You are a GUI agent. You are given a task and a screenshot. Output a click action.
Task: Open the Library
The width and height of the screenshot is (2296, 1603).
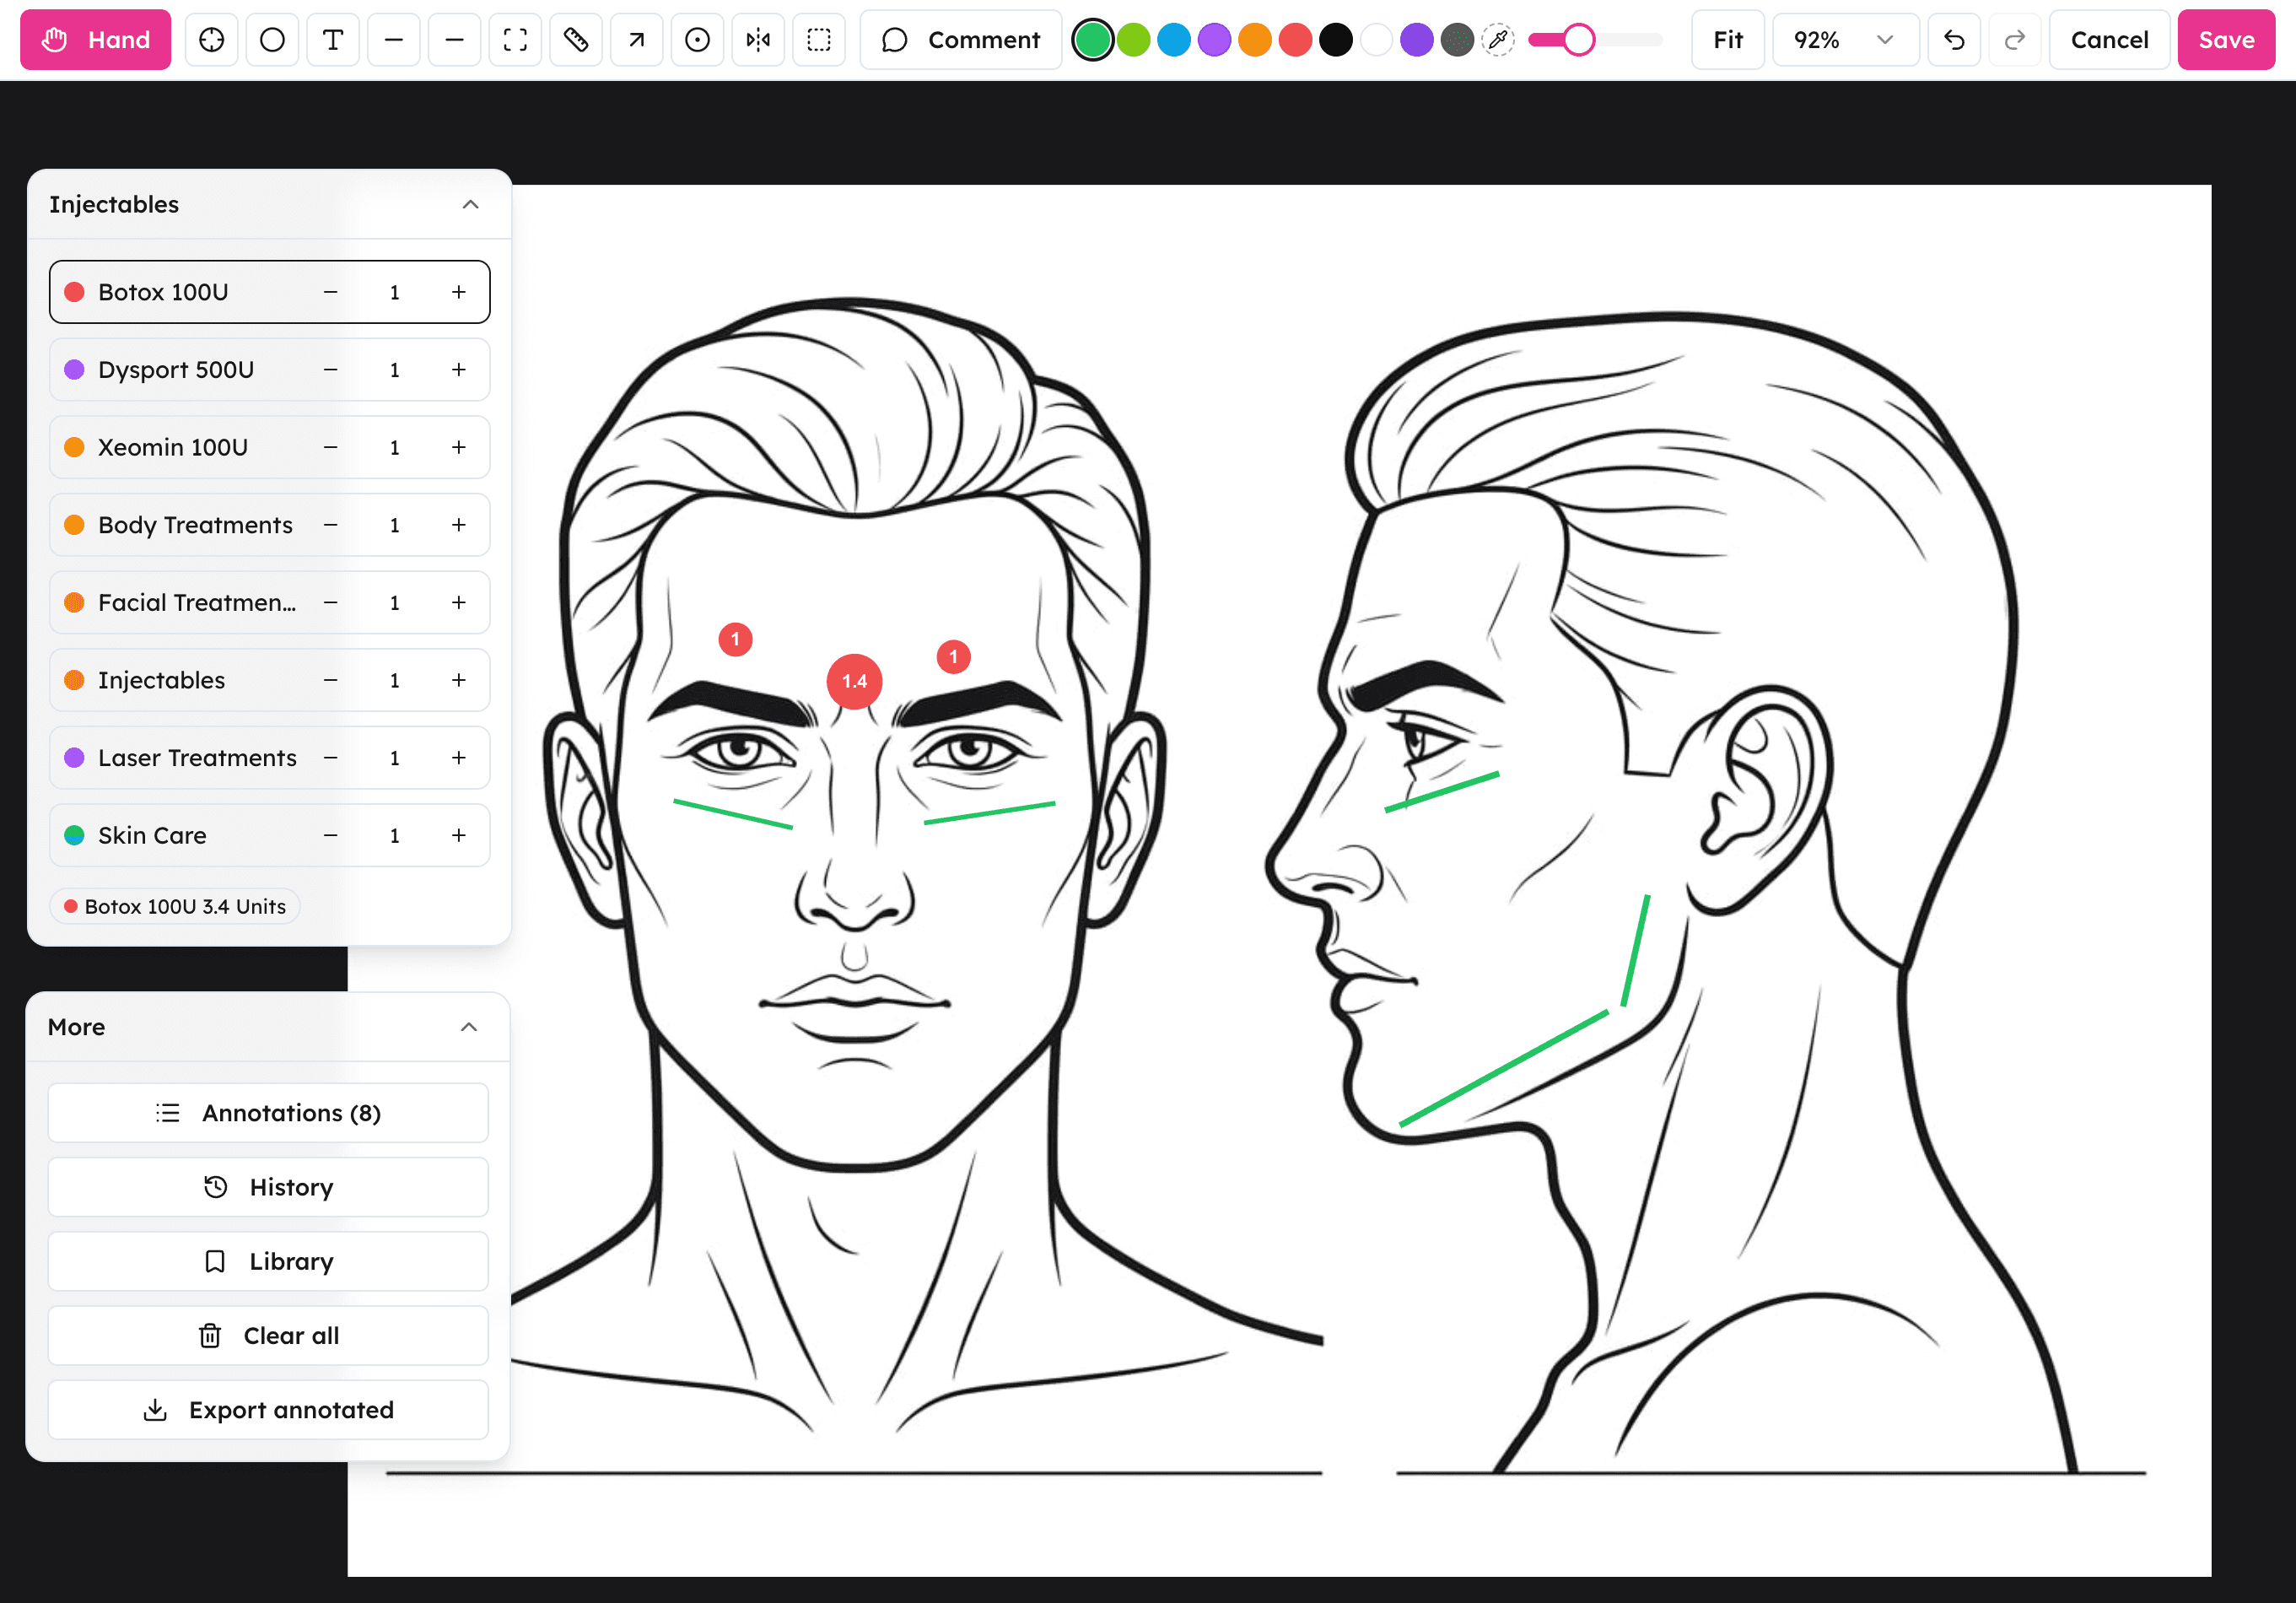268,1261
